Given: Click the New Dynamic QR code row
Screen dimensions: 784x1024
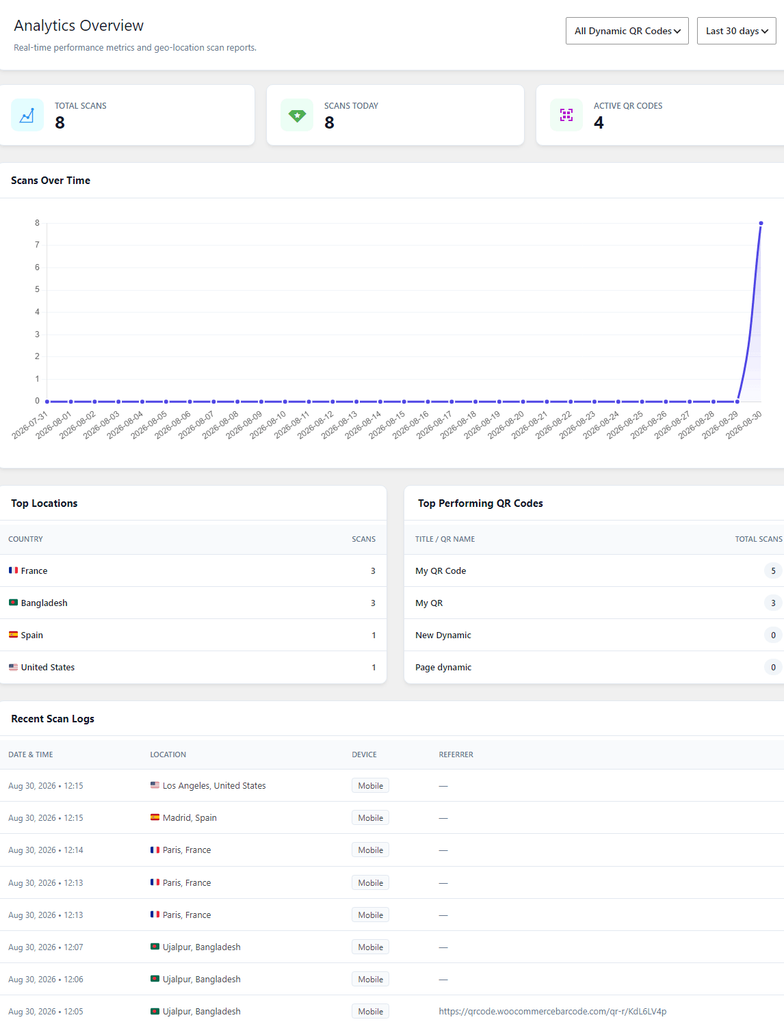Looking at the screenshot, I should coord(594,635).
